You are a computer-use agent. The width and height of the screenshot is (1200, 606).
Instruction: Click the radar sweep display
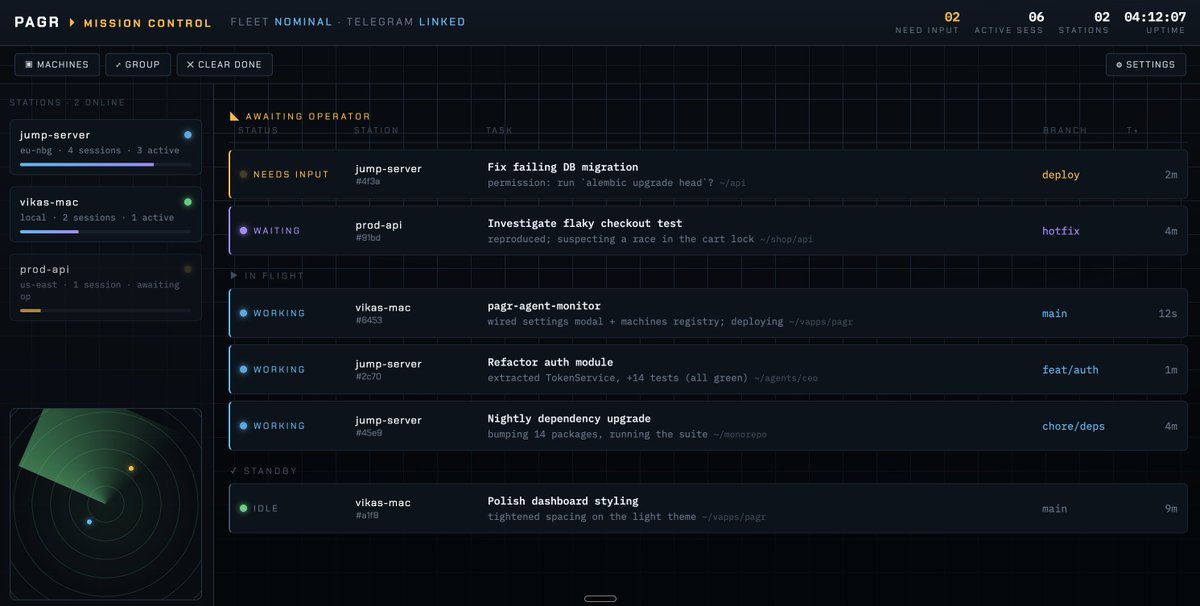106,504
